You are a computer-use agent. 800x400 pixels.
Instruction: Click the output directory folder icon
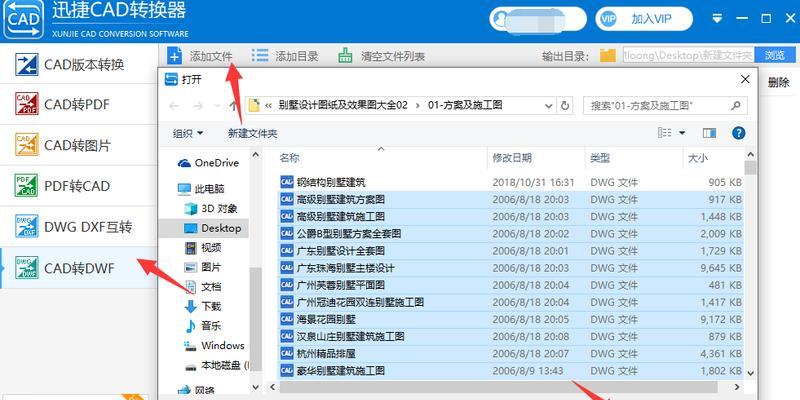pos(608,56)
